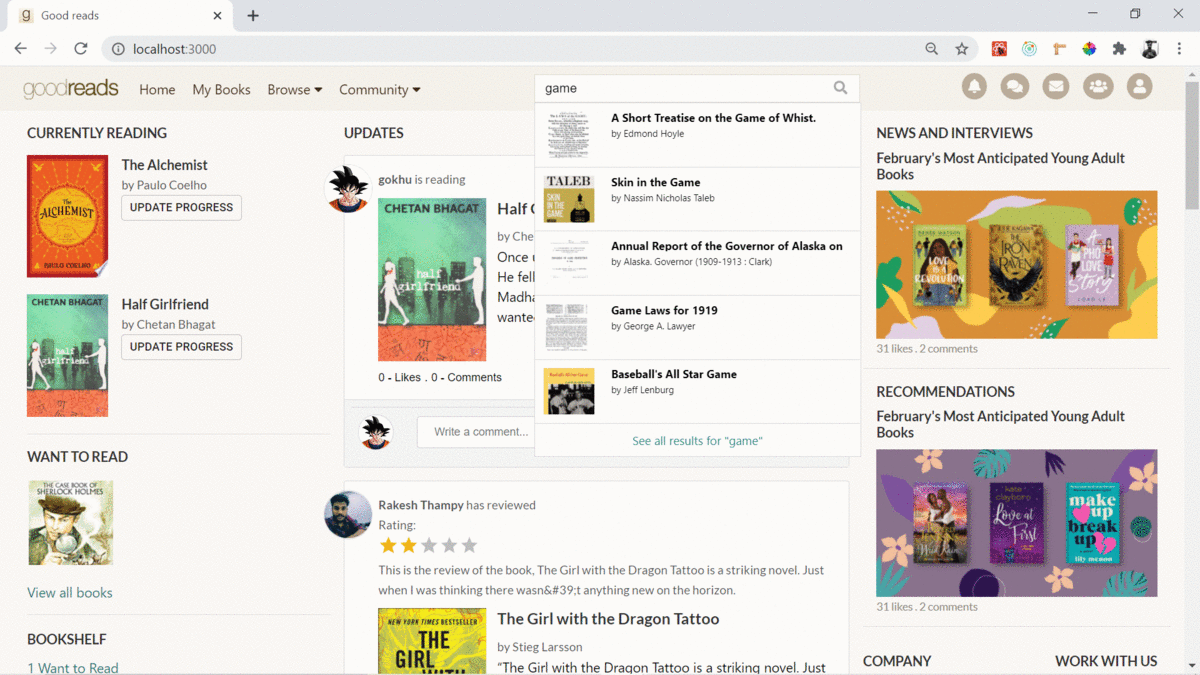This screenshot has height=675, width=1200.
Task: Click the browser address bar
Action: tap(518, 48)
